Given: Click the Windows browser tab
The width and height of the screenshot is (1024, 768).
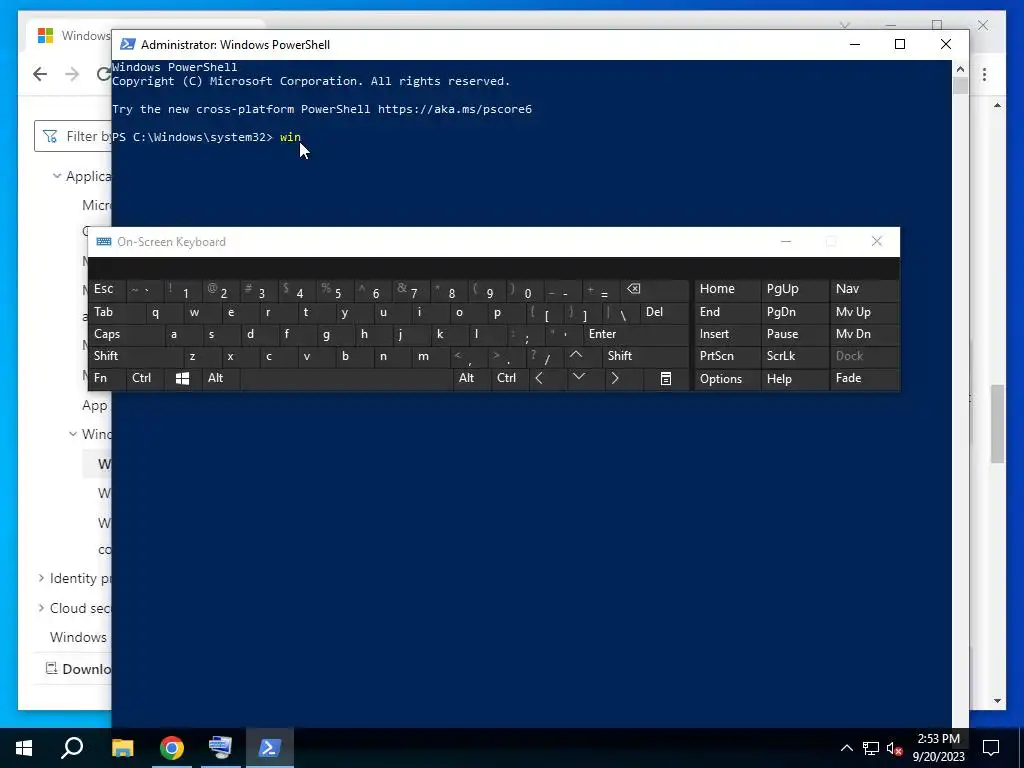Looking at the screenshot, I should (71, 35).
